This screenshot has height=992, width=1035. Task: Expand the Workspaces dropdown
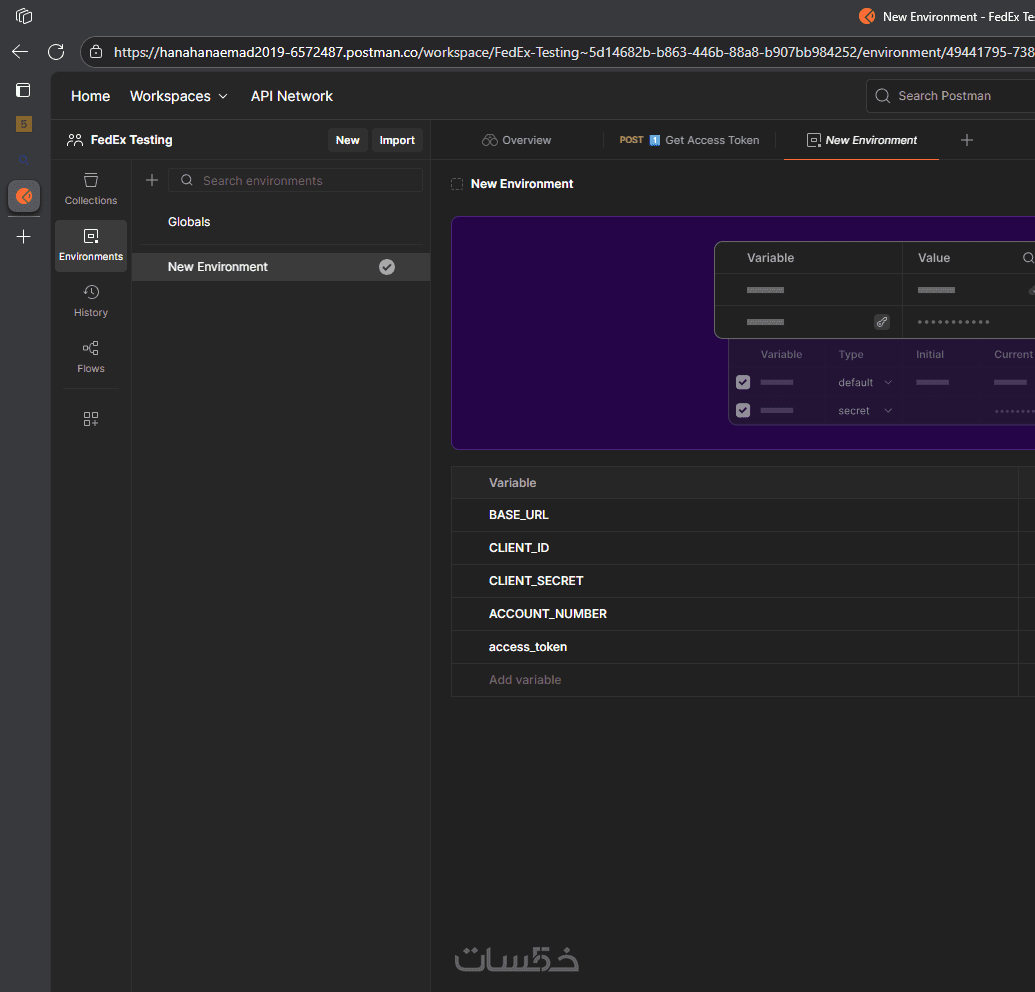coord(178,96)
